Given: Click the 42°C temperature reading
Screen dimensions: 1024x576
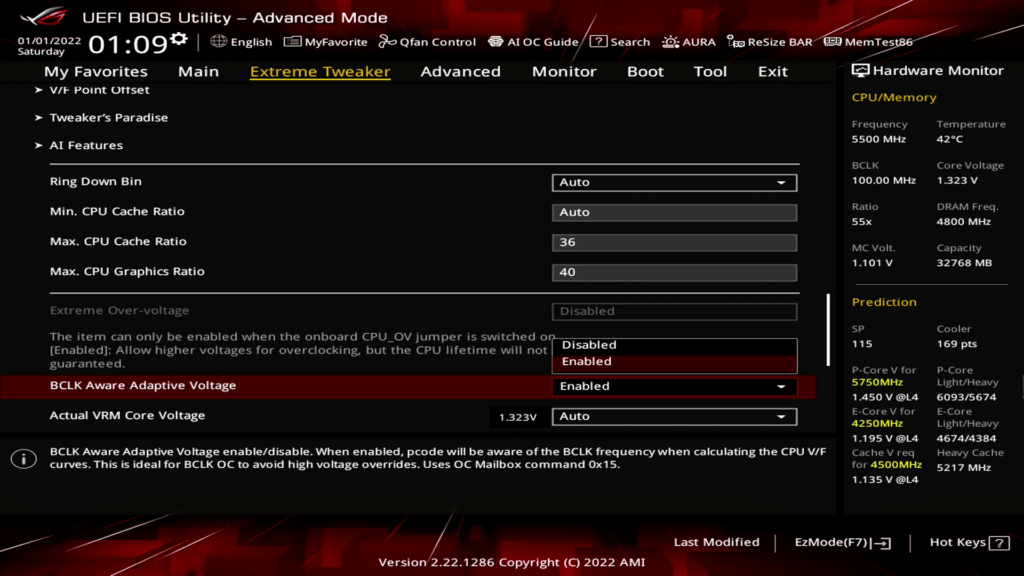Looking at the screenshot, I should click(x=950, y=139).
